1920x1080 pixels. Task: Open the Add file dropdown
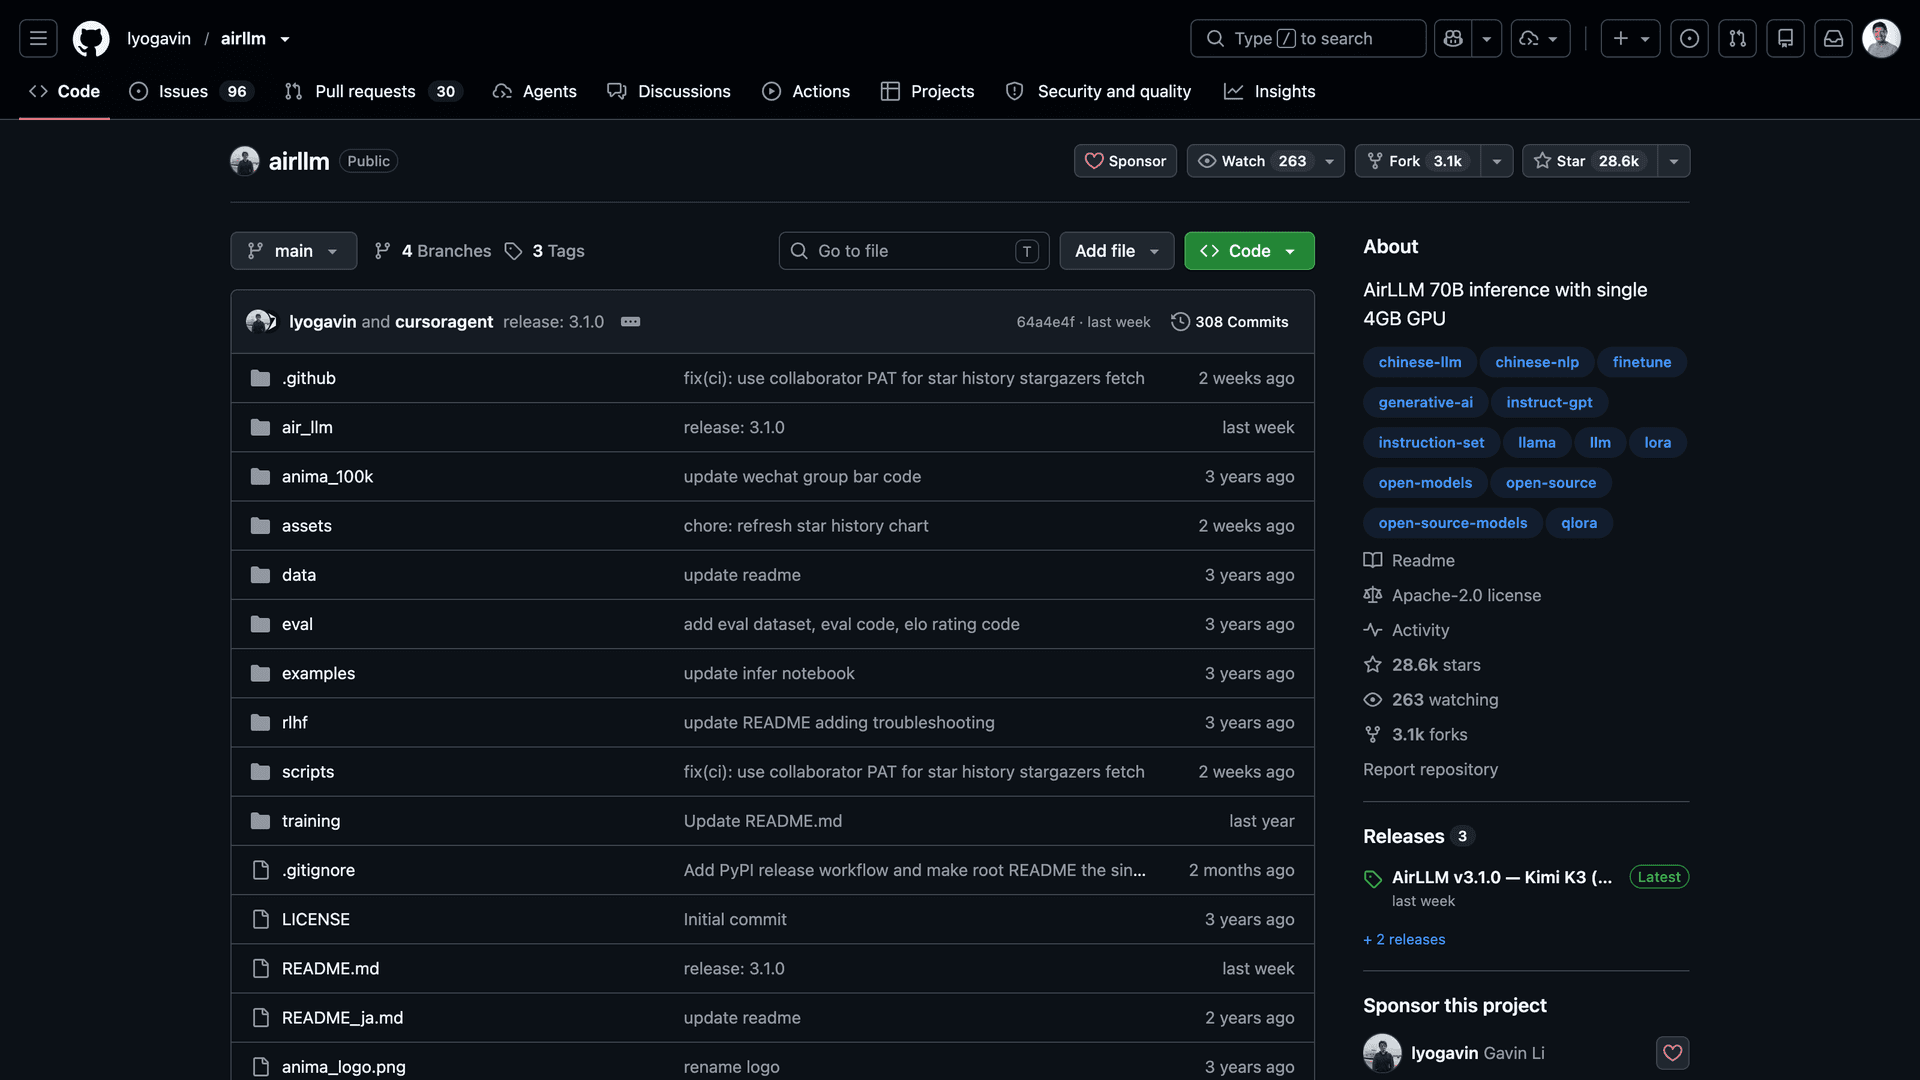(1117, 251)
